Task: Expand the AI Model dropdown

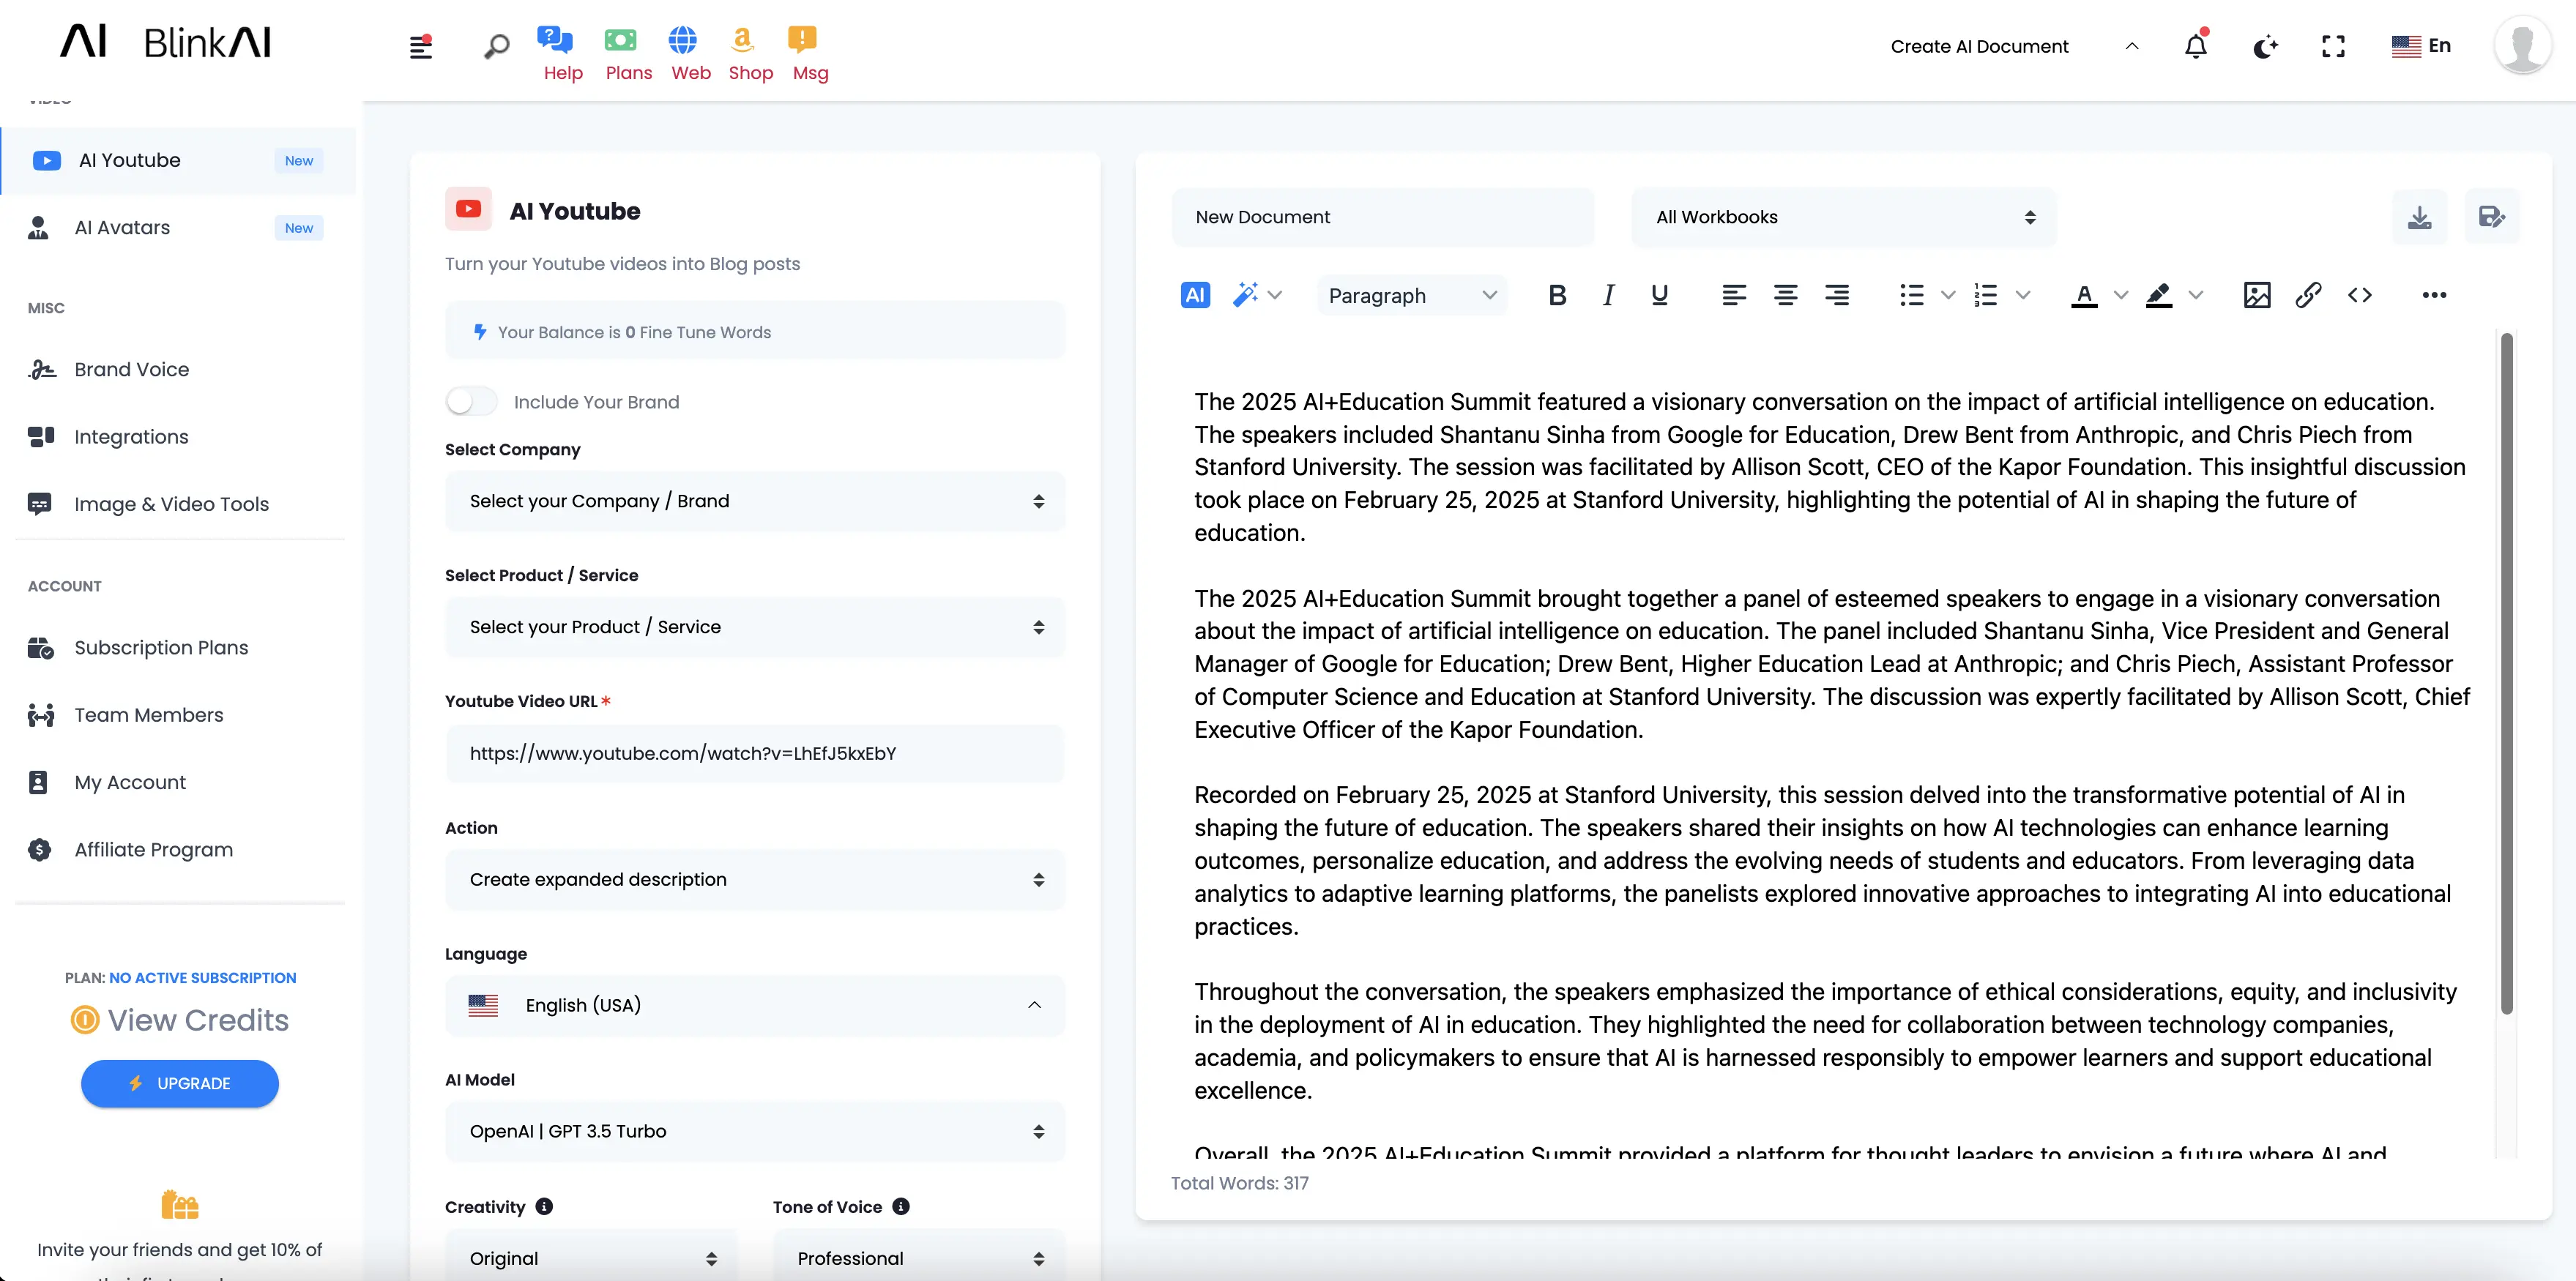Action: [755, 1131]
